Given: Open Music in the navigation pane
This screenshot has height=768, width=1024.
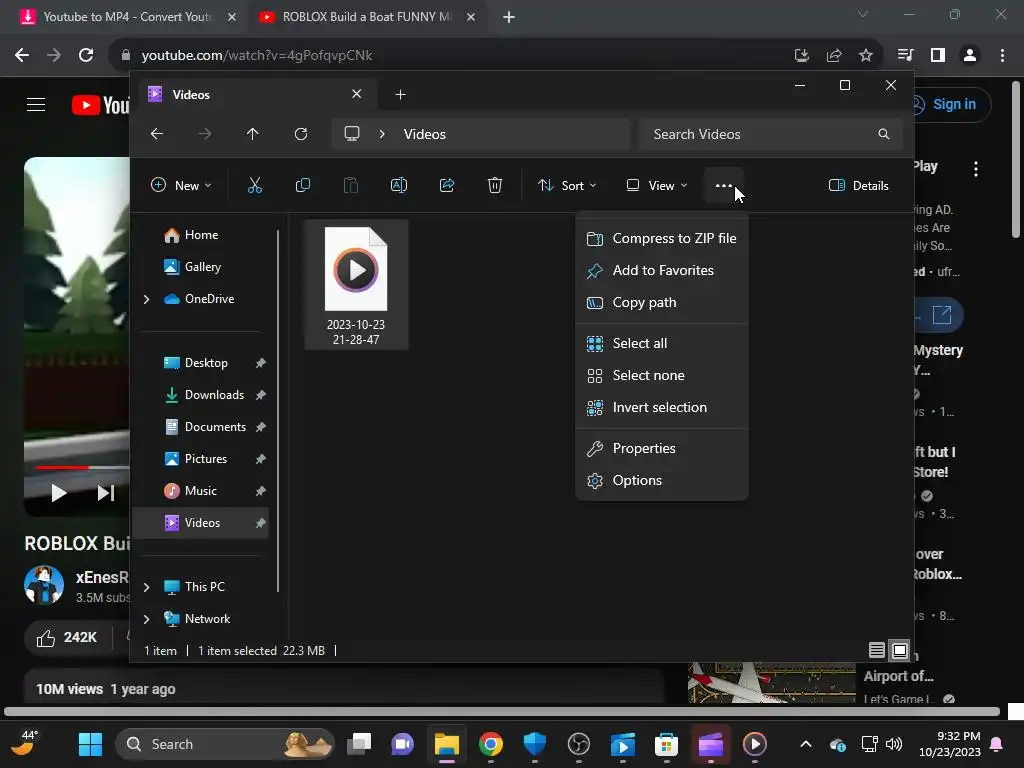Looking at the screenshot, I should click(x=200, y=491).
